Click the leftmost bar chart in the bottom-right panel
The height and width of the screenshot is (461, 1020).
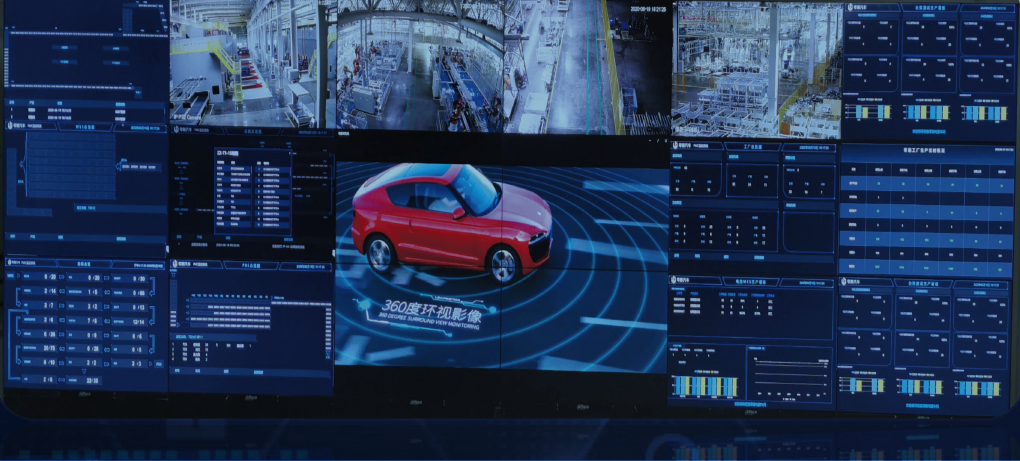pos(866,385)
